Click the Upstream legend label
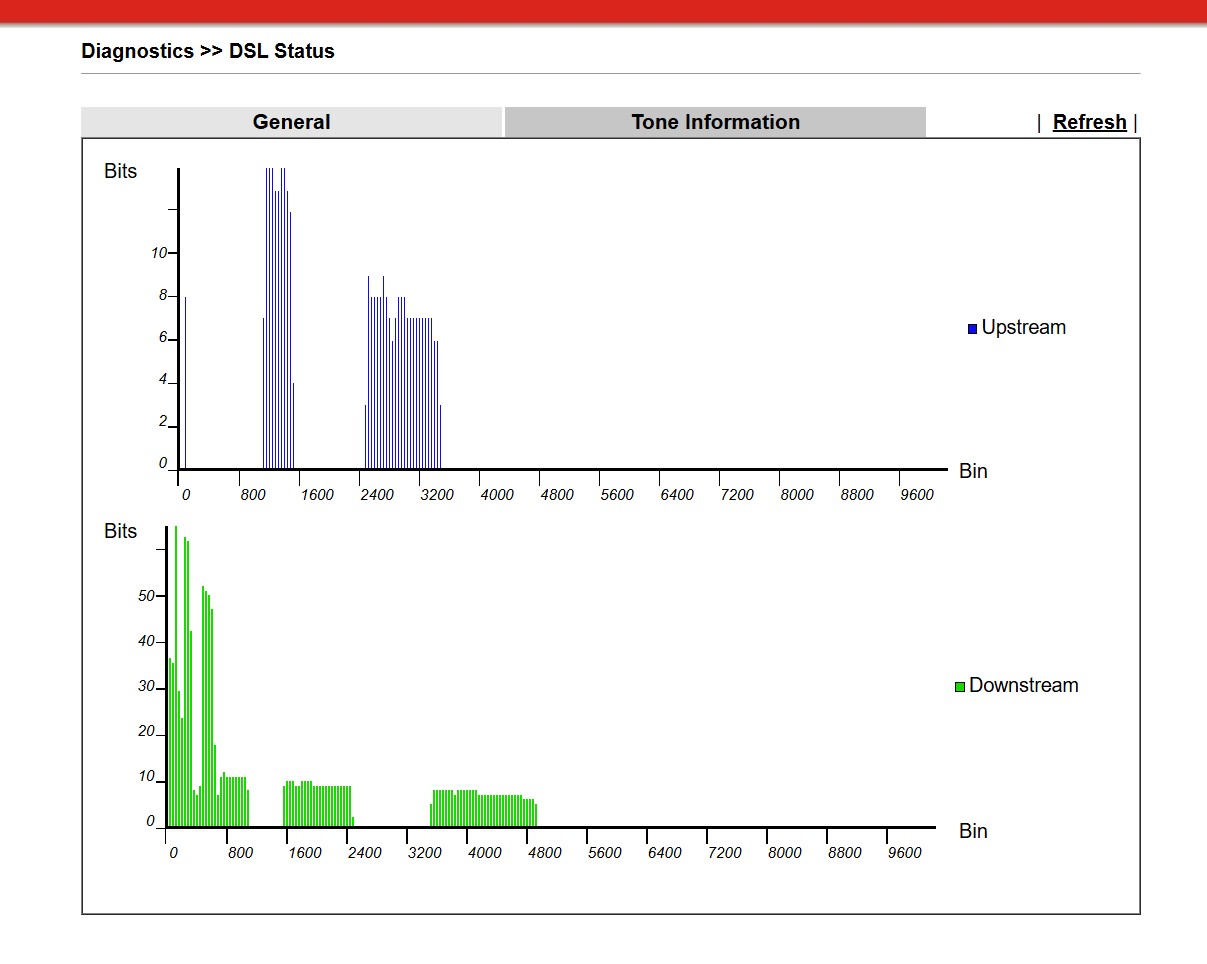Image resolution: width=1207 pixels, height=964 pixels. pyautogui.click(x=1023, y=328)
